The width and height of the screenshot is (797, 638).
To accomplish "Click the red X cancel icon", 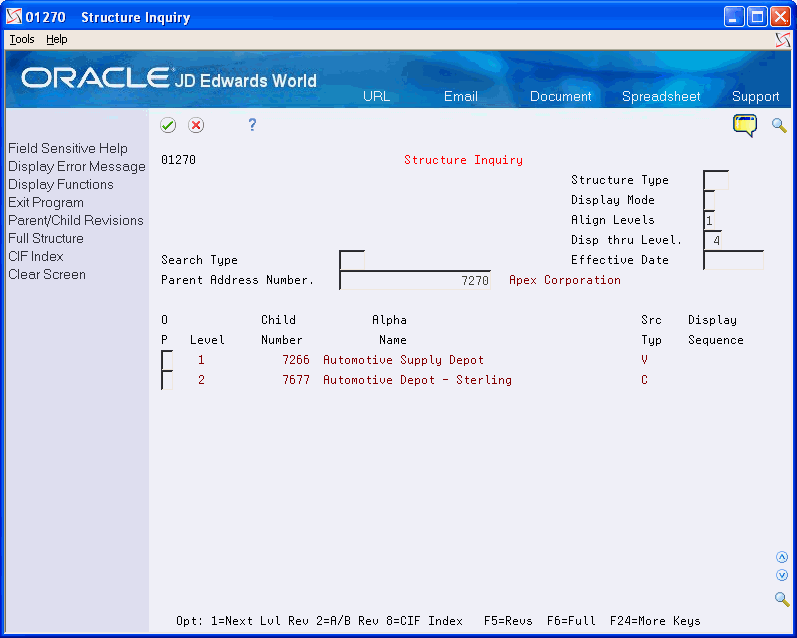I will [196, 125].
